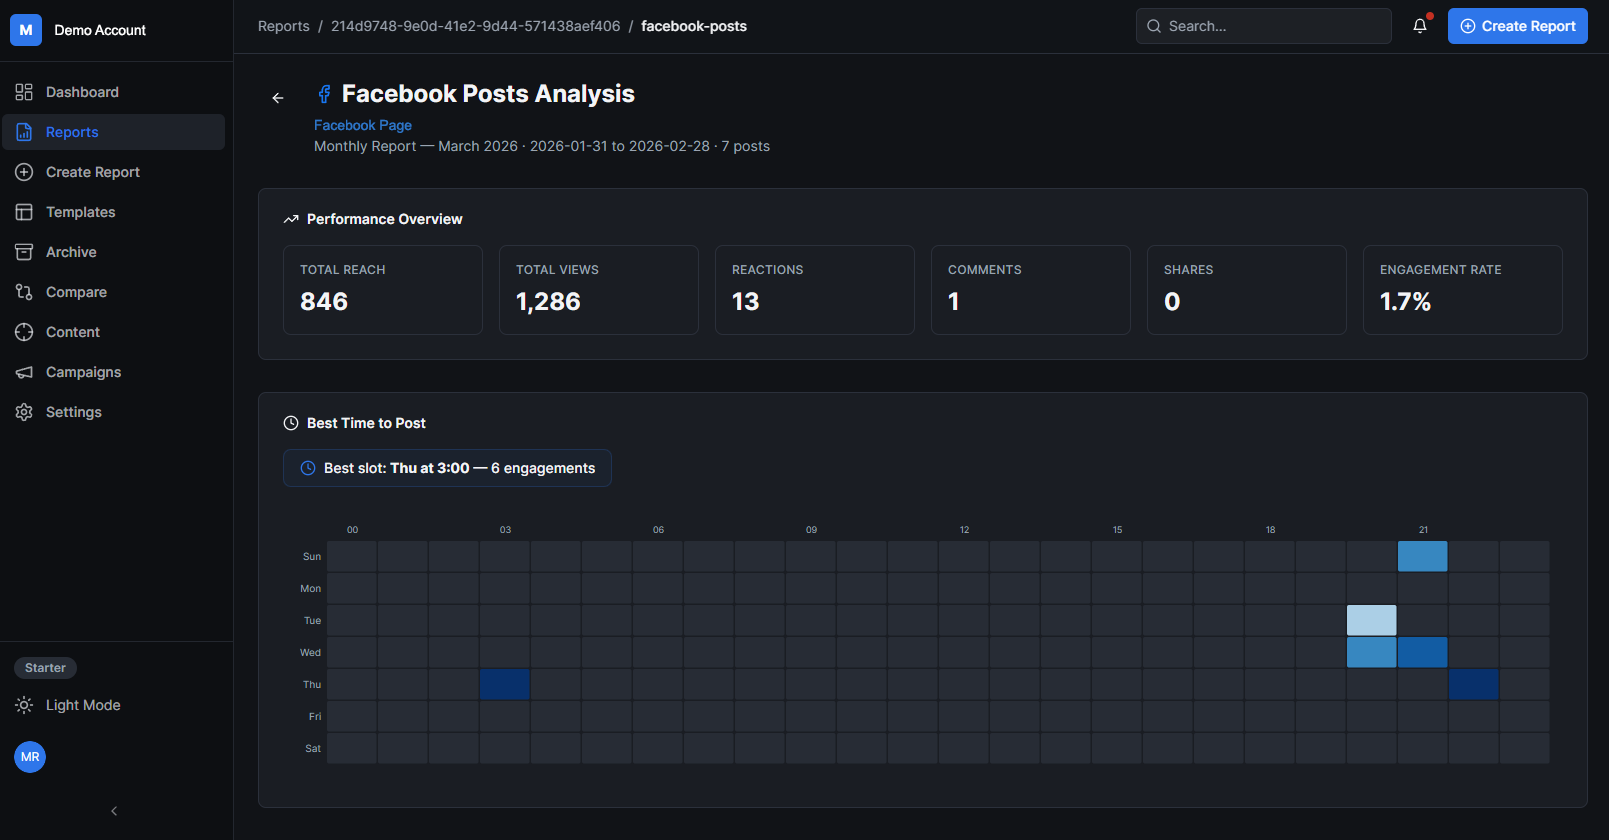The height and width of the screenshot is (840, 1609).
Task: Click the report ID breadcrumb 214d9748
Action: (x=475, y=26)
